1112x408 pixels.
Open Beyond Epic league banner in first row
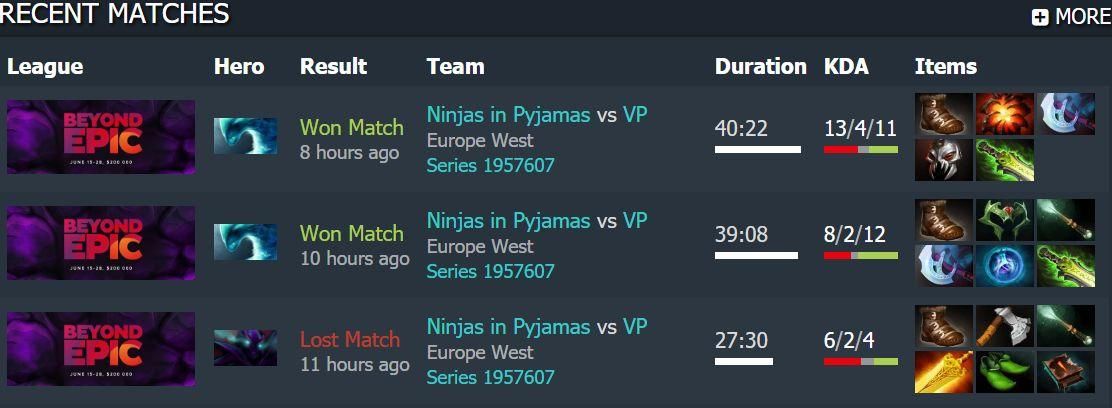[x=101, y=137]
